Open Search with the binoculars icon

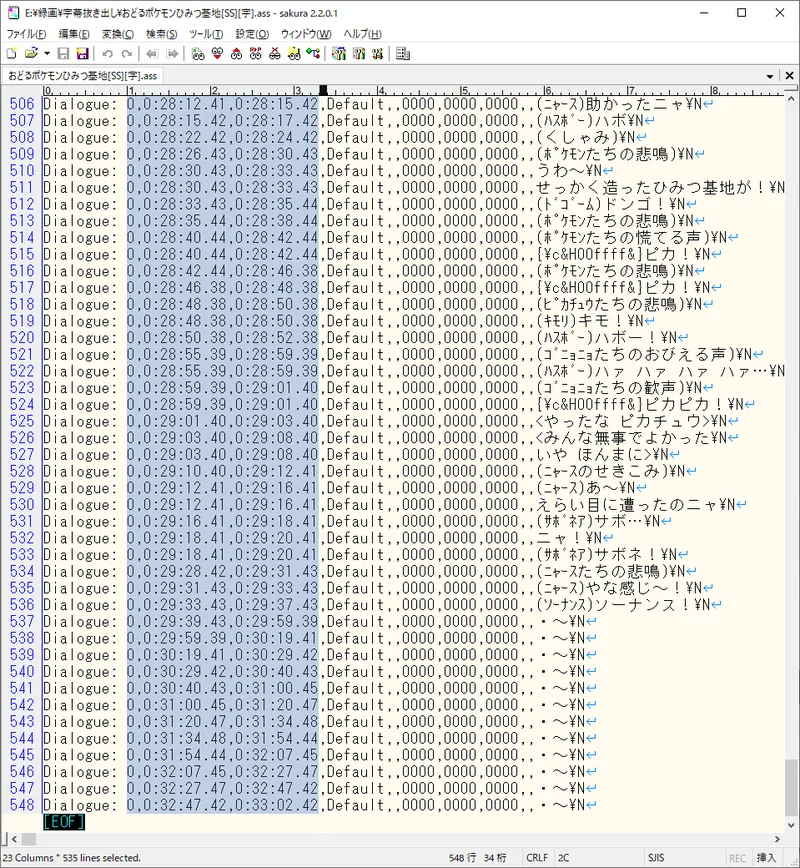click(x=199, y=53)
